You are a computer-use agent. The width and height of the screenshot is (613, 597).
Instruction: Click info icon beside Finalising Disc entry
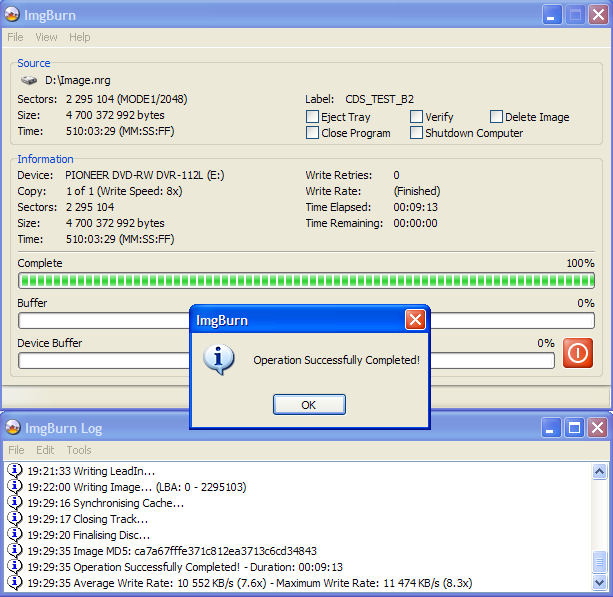pos(14,534)
